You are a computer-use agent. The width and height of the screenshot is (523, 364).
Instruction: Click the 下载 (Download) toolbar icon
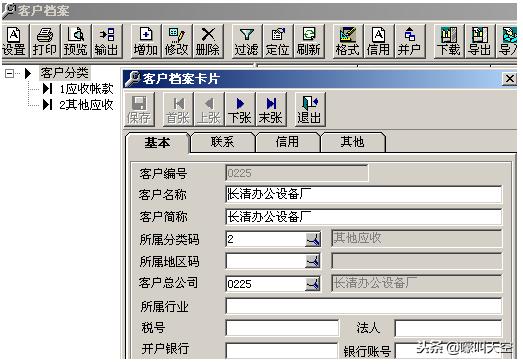449,41
